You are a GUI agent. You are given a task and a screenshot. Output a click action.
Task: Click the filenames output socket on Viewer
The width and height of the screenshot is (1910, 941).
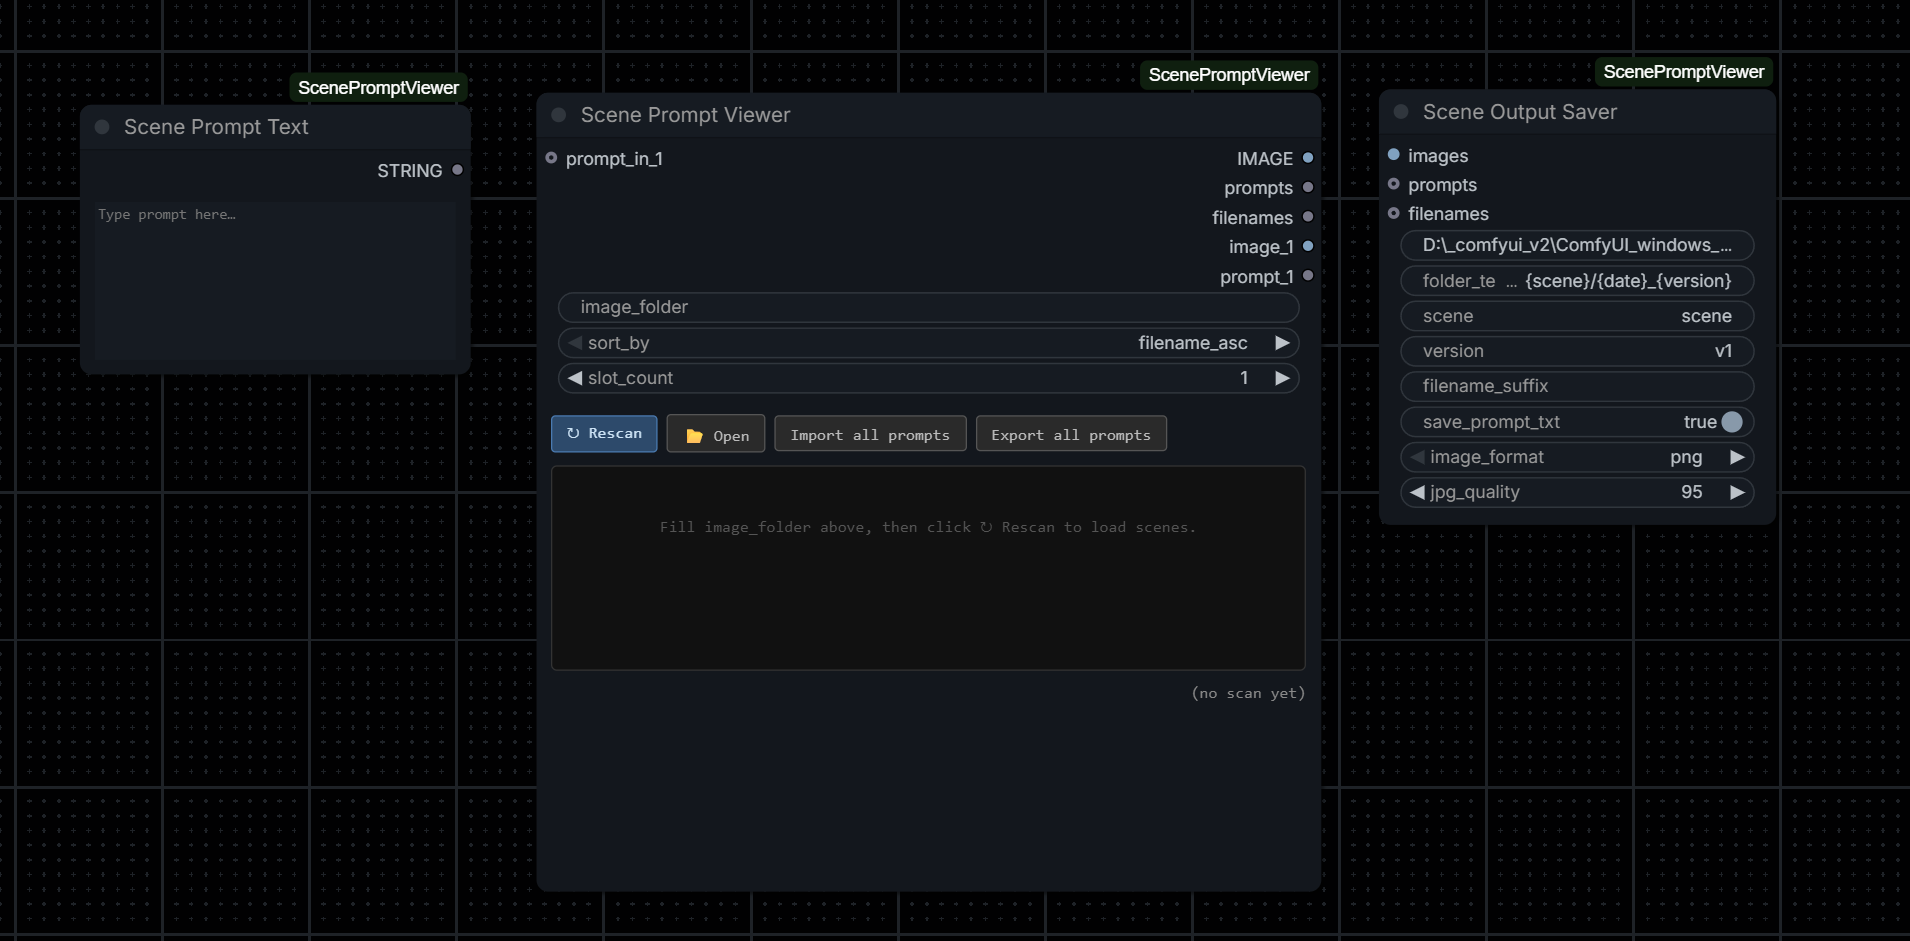pyautogui.click(x=1307, y=217)
